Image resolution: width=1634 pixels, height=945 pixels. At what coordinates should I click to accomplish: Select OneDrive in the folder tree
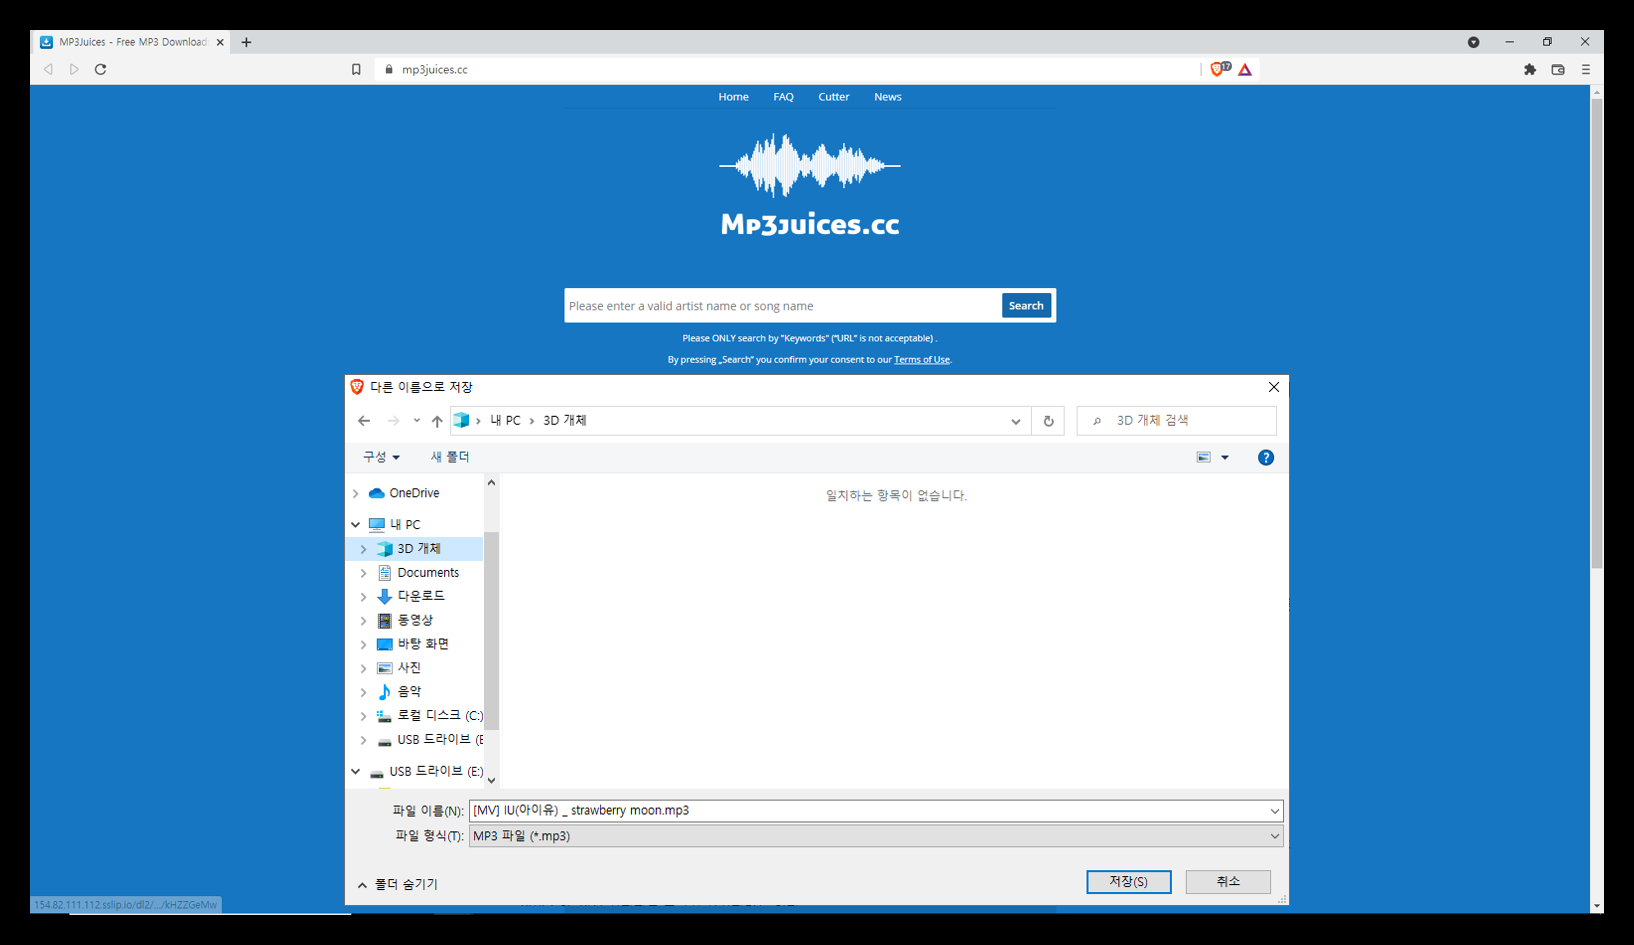coord(414,493)
